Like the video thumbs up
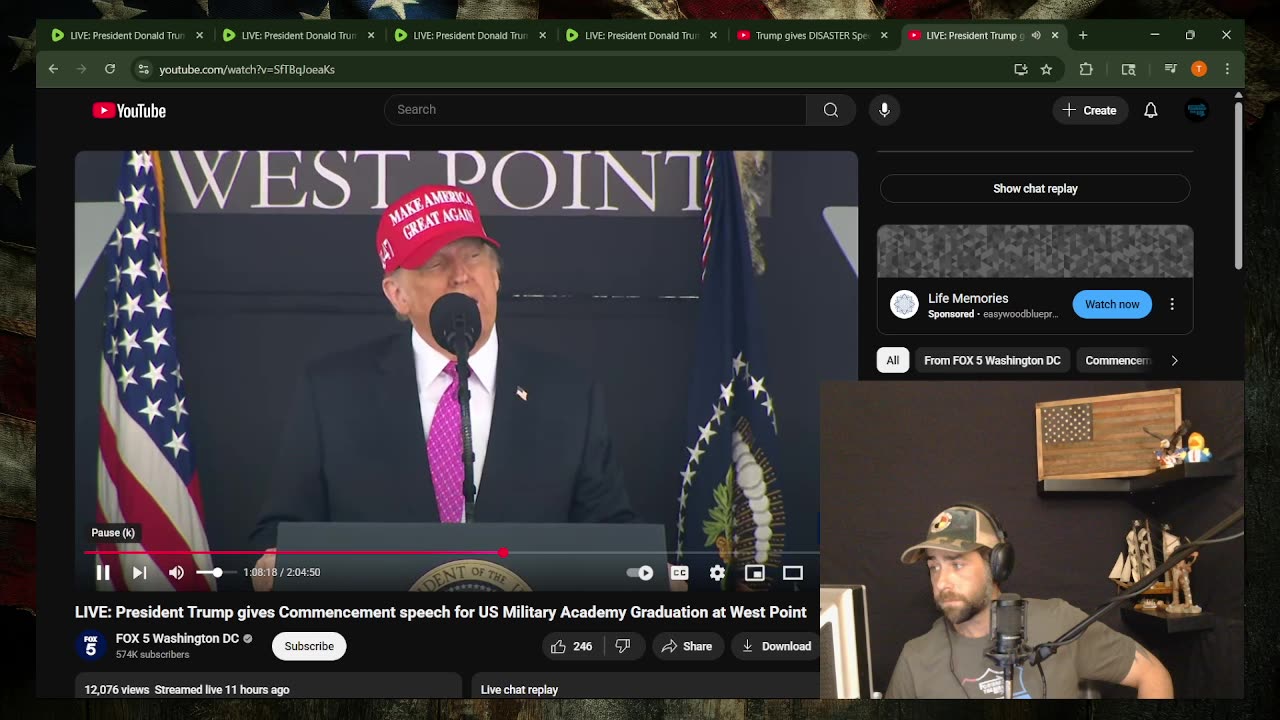The height and width of the screenshot is (720, 1280). click(x=573, y=646)
